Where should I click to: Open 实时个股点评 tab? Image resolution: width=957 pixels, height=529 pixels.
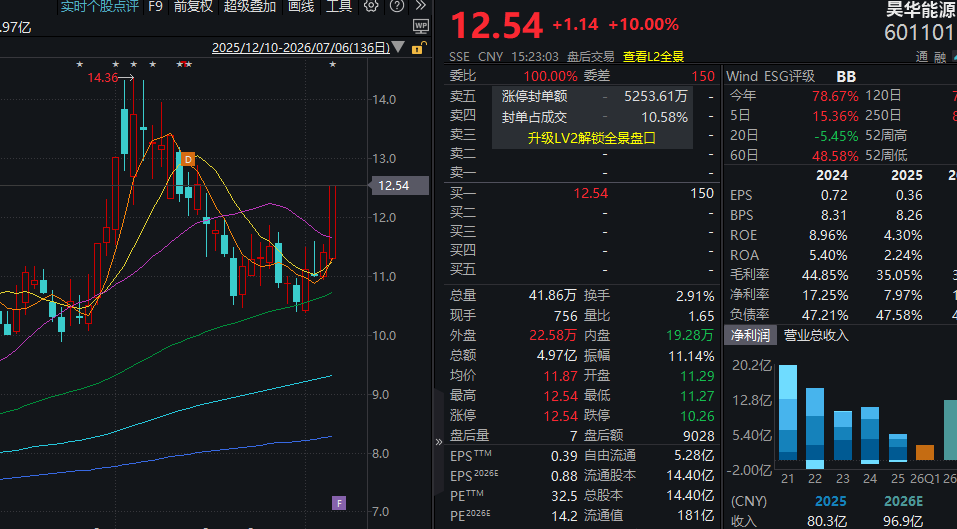99,7
